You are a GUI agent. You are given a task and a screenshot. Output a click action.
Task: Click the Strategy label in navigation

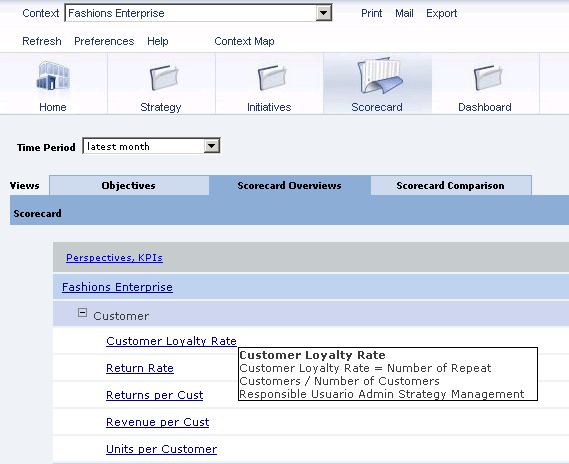pos(160,107)
